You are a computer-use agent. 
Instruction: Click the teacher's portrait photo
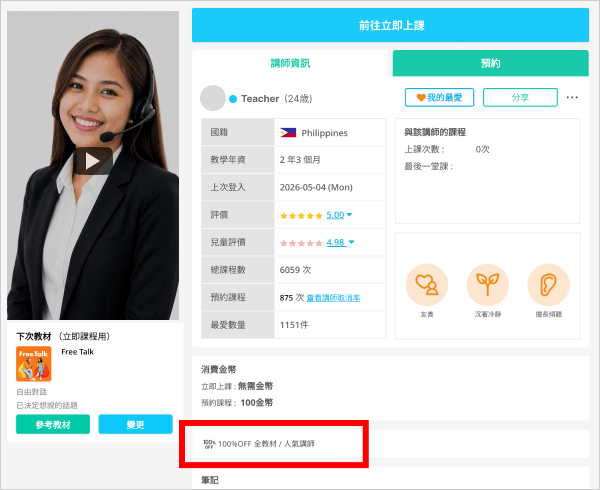pos(93,165)
